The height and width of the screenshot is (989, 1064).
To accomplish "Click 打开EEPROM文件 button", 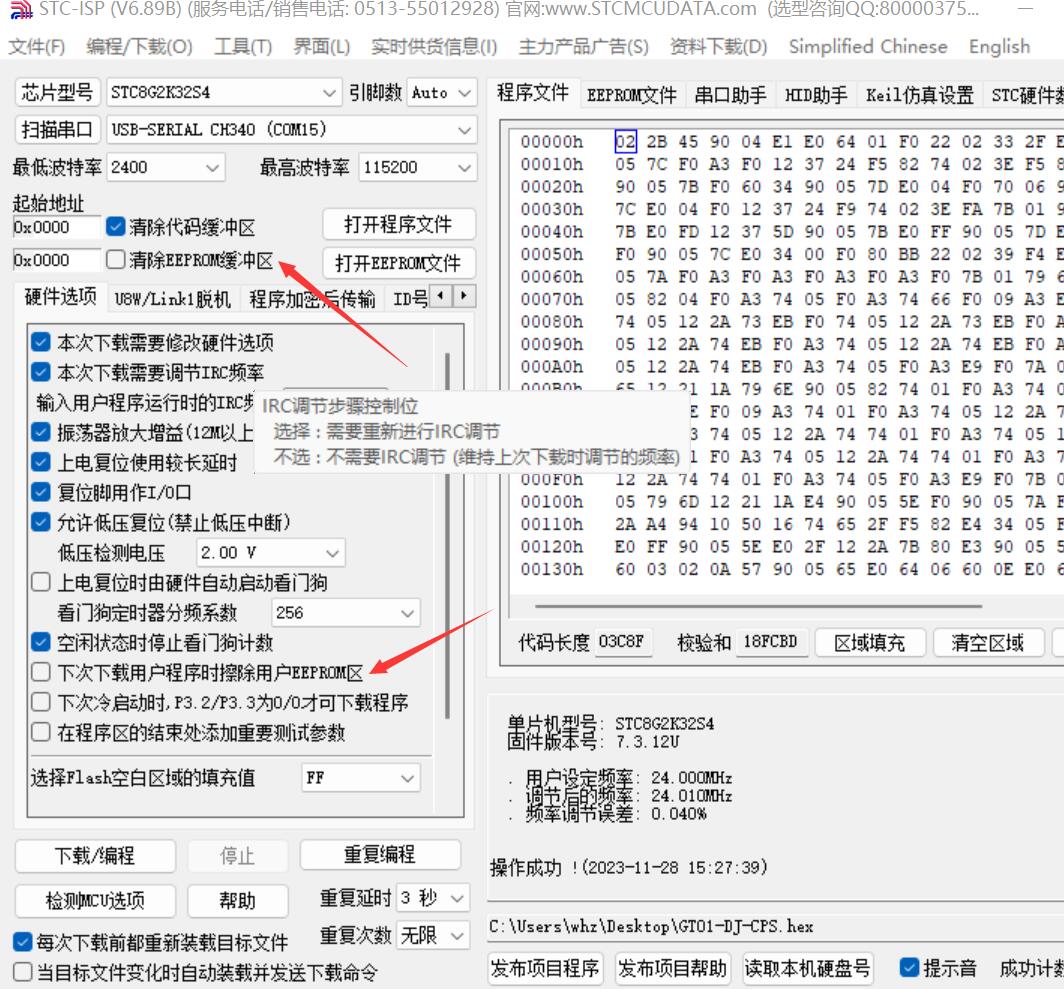I will pyautogui.click(x=398, y=263).
